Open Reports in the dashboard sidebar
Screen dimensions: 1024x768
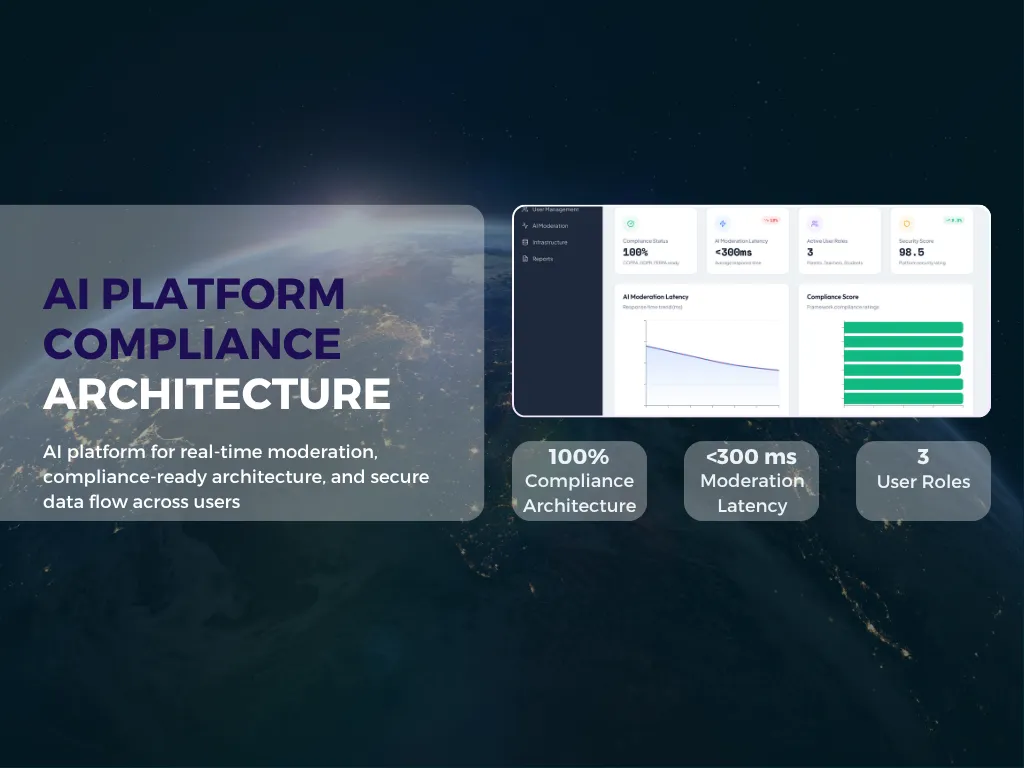click(542, 259)
